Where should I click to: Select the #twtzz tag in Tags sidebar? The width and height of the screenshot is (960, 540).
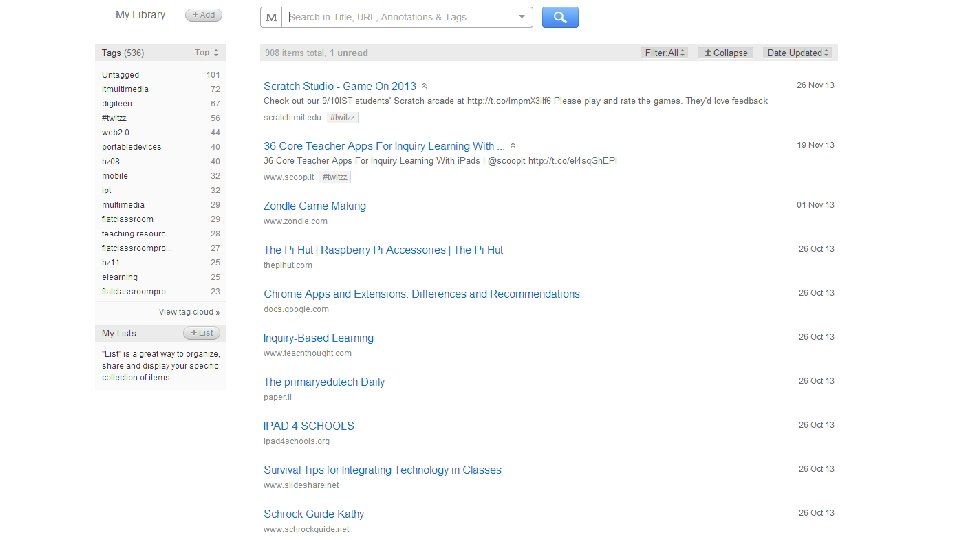pos(114,118)
